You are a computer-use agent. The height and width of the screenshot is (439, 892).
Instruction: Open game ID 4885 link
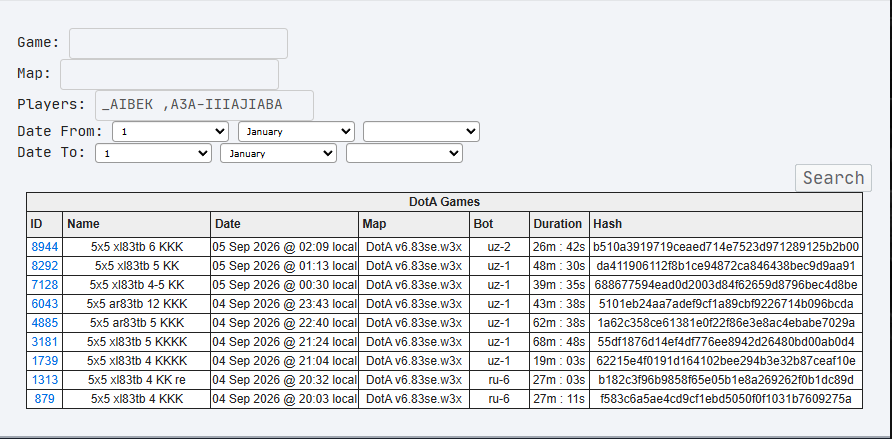44,323
